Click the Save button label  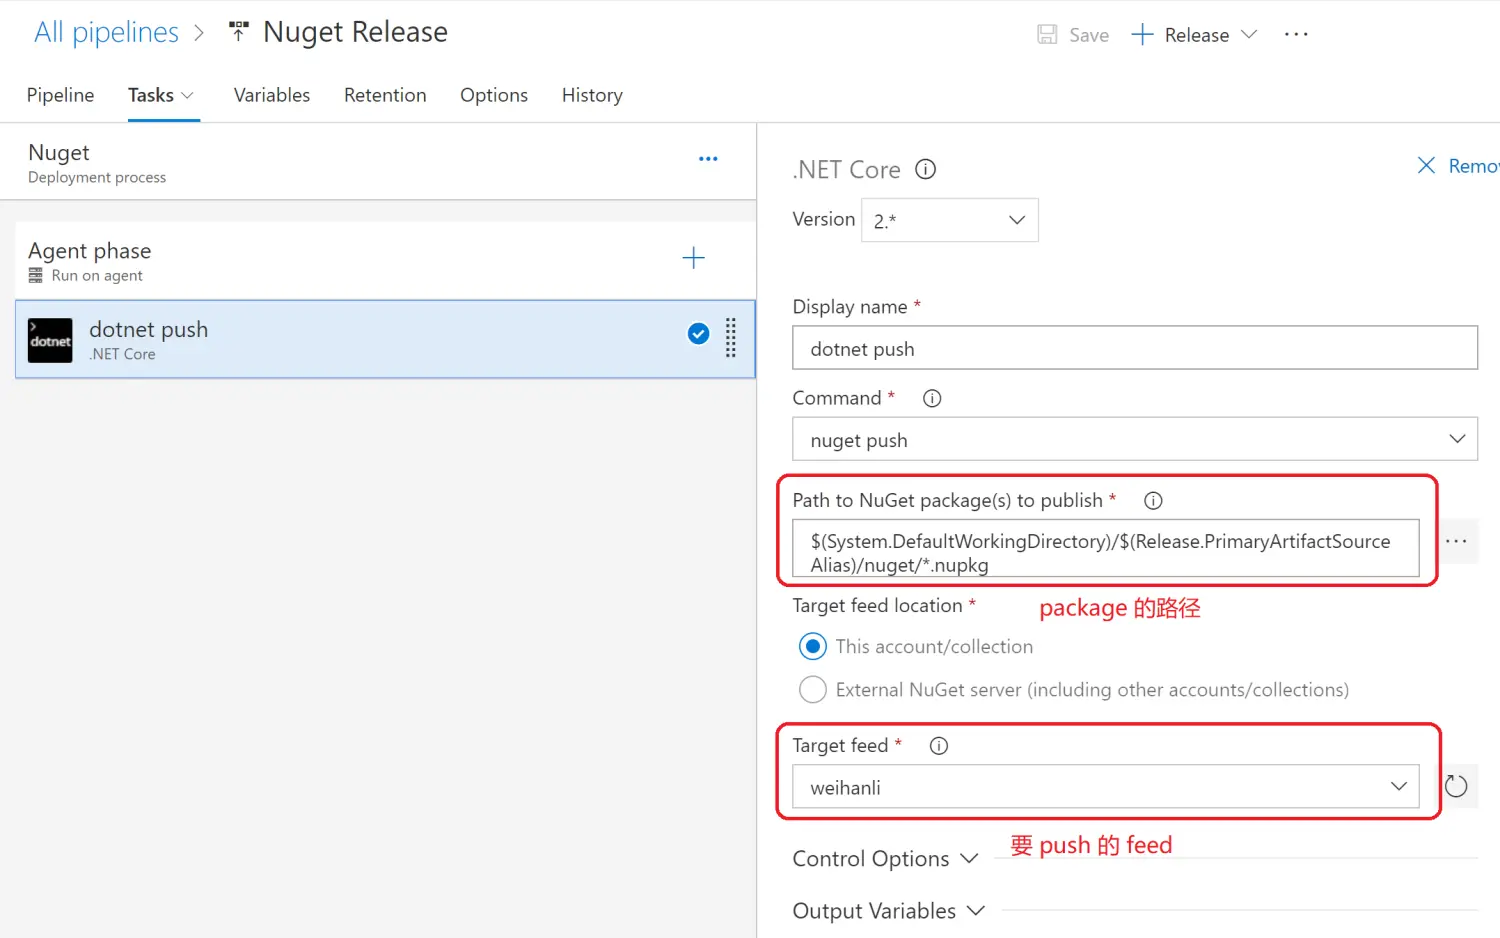tap(1089, 35)
